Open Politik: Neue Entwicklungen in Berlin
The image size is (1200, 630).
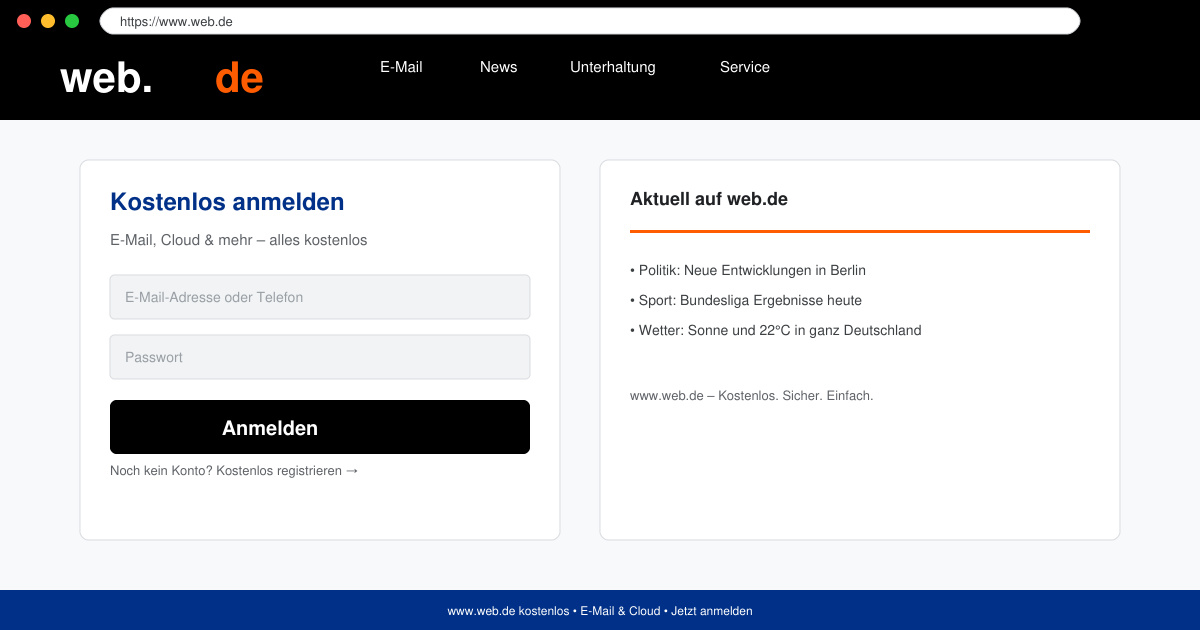coord(748,270)
